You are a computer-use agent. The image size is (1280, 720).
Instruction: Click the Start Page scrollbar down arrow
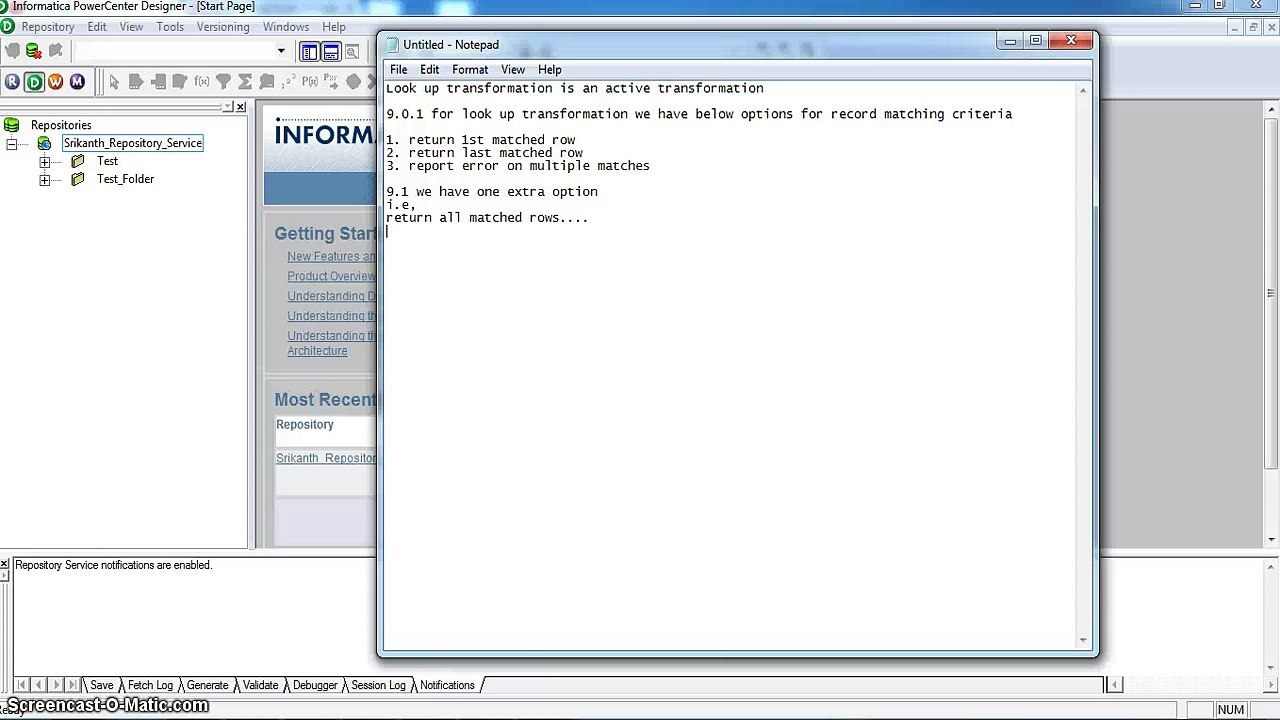[1271, 540]
